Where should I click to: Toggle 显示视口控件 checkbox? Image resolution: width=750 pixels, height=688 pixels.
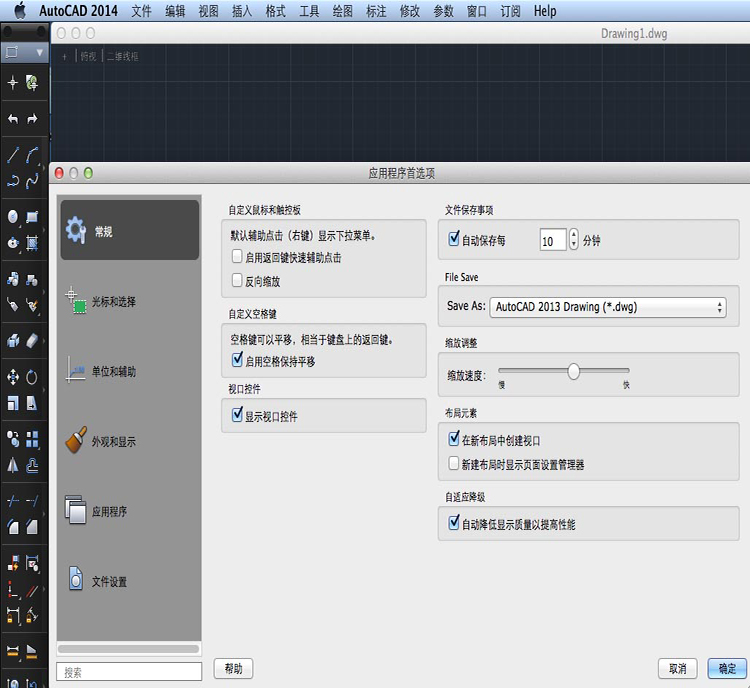[x=237, y=414]
